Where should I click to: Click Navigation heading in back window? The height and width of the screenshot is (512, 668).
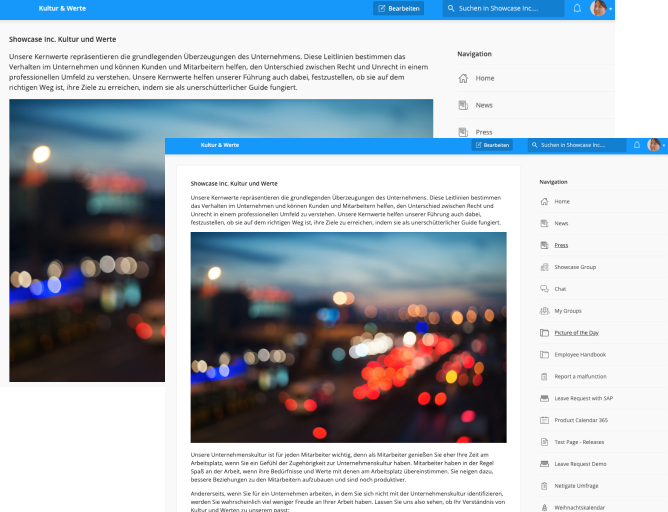(x=475, y=54)
